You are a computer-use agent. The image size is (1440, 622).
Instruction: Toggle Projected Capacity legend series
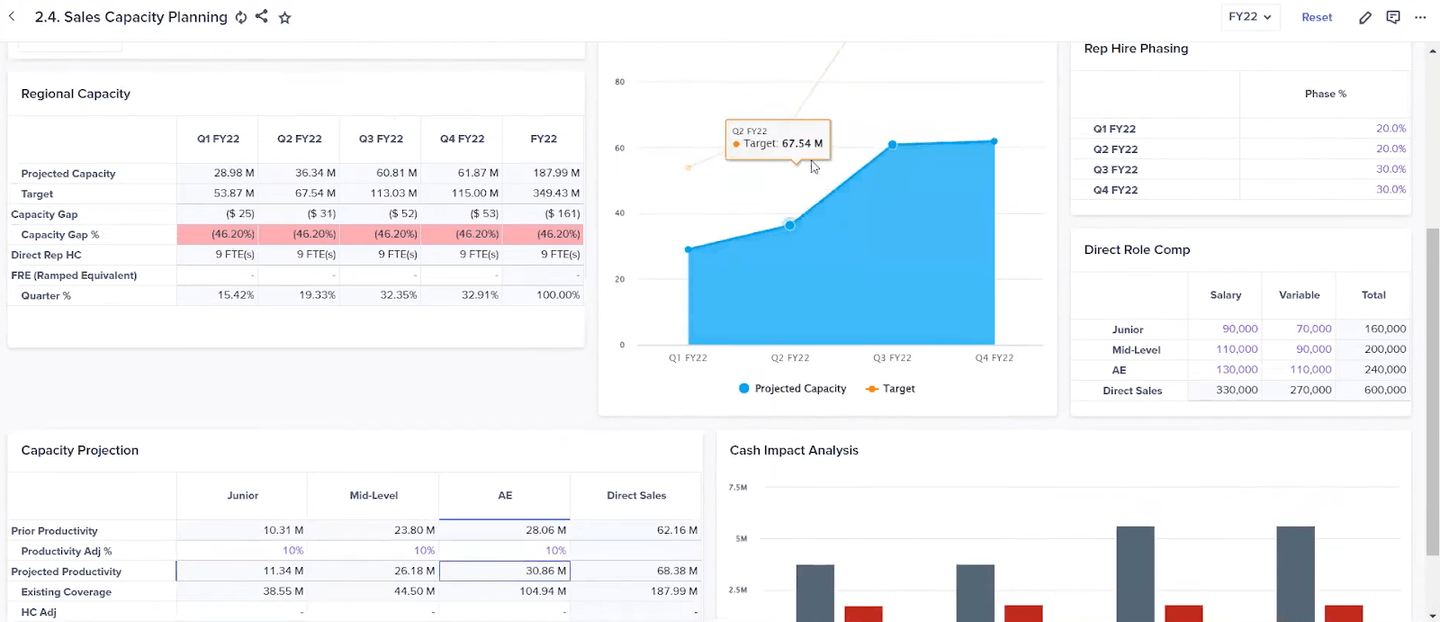[792, 388]
